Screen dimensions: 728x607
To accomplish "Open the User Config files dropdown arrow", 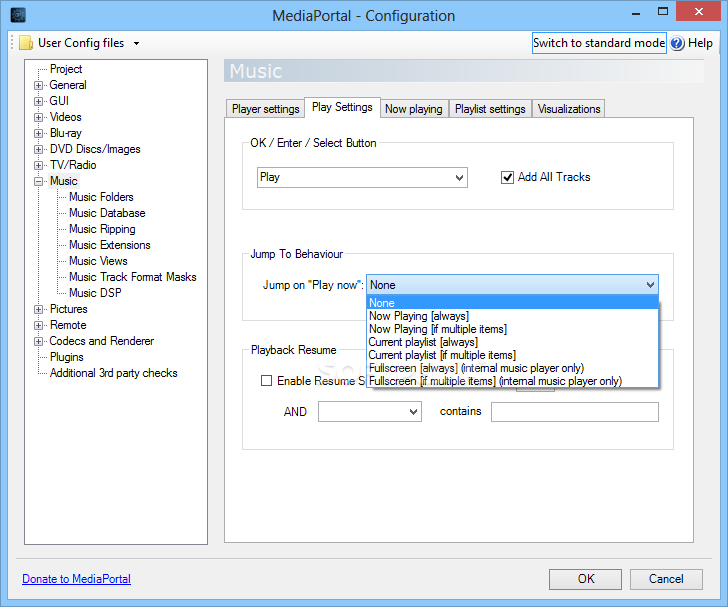I will (x=136, y=43).
